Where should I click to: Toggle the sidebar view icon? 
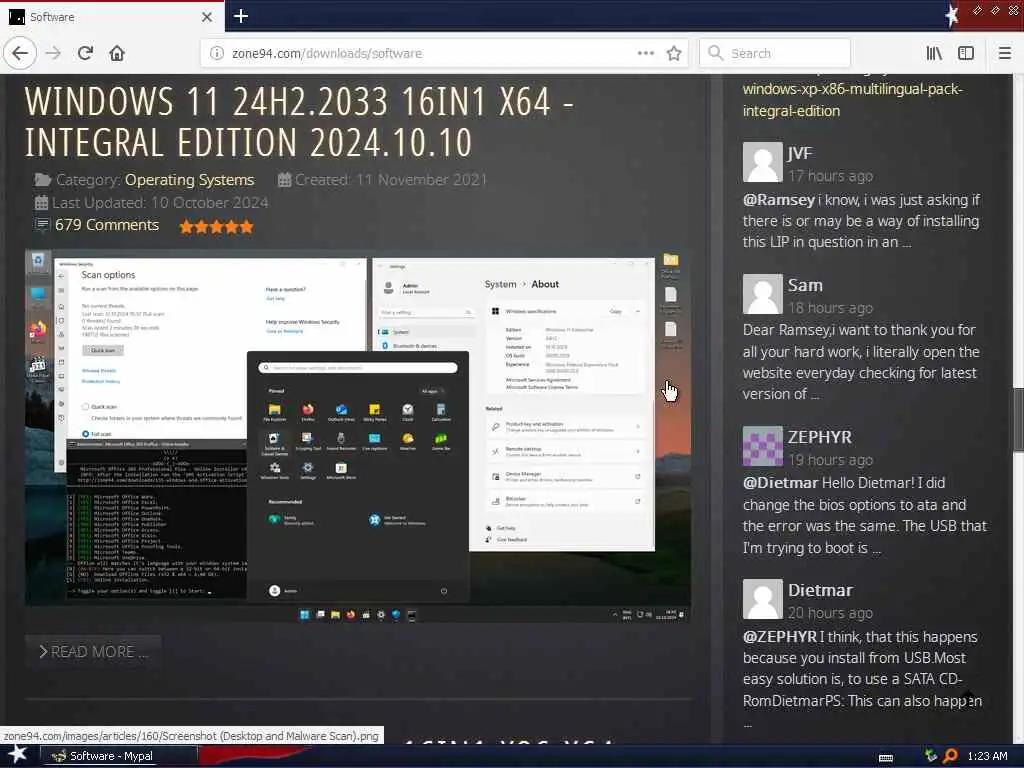(x=966, y=53)
